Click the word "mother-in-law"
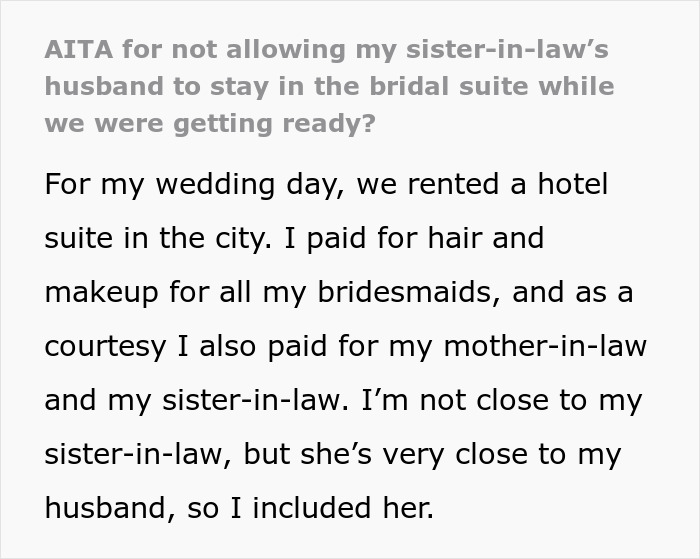 pyautogui.click(x=544, y=347)
